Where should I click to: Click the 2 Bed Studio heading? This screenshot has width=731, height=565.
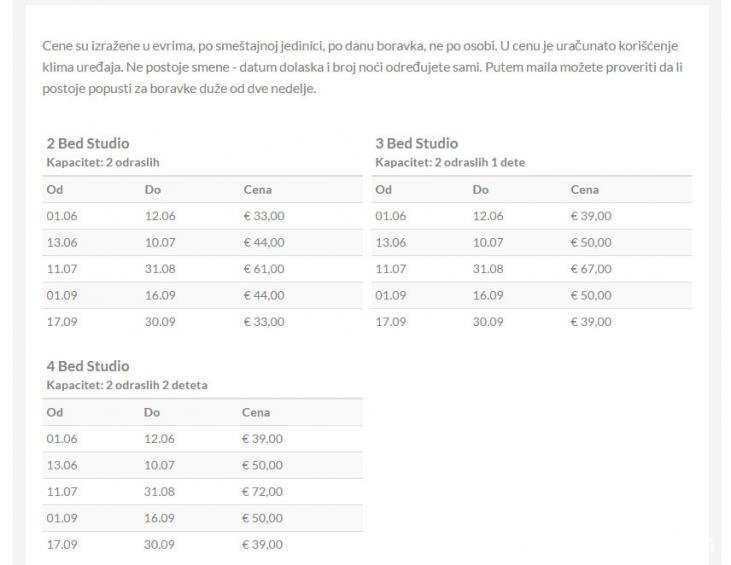88,143
